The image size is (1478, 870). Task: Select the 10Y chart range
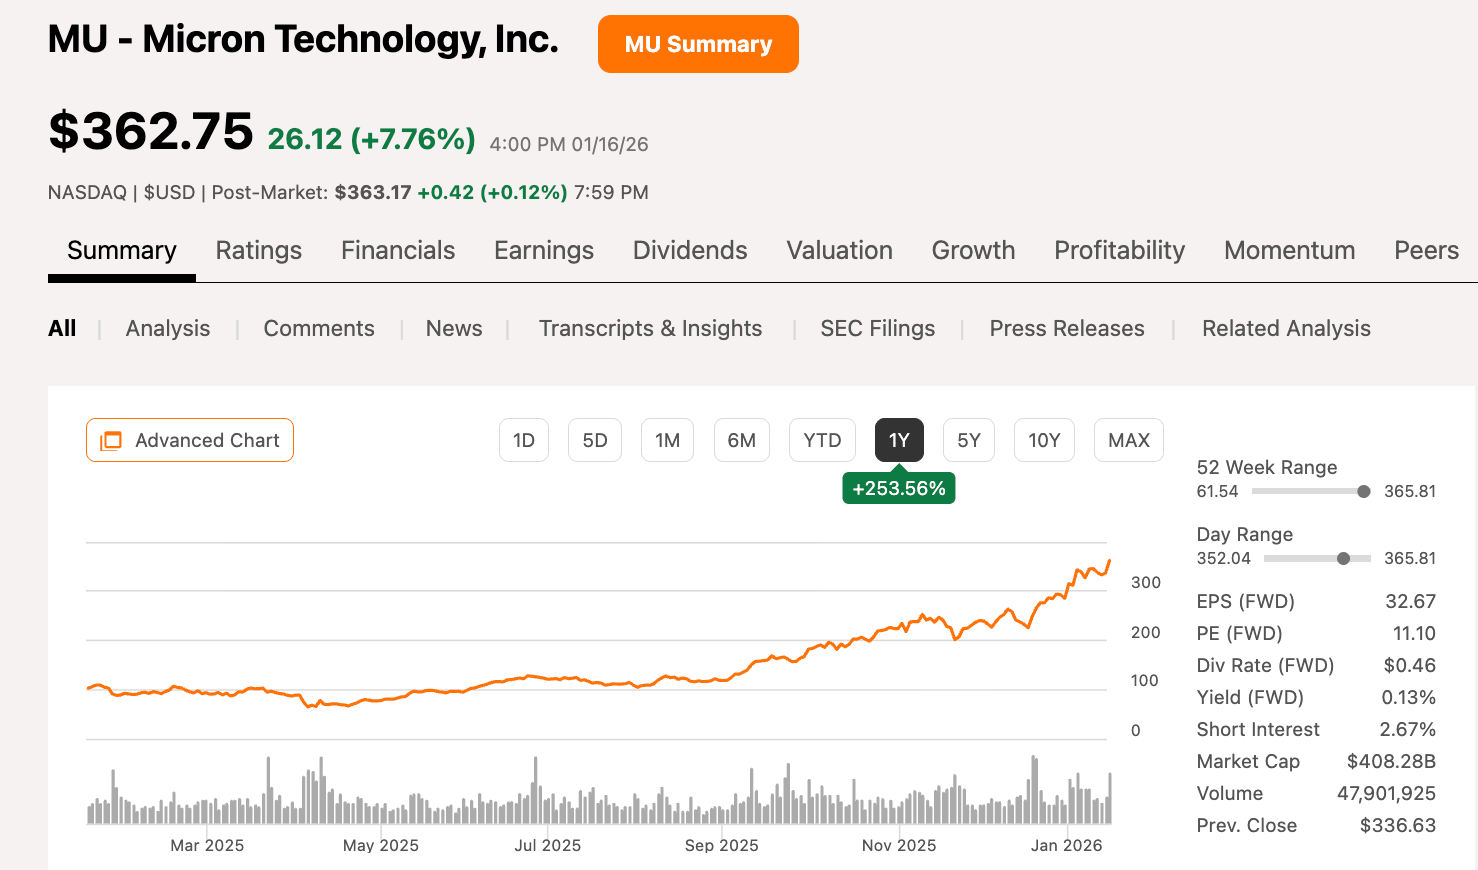coord(1044,440)
